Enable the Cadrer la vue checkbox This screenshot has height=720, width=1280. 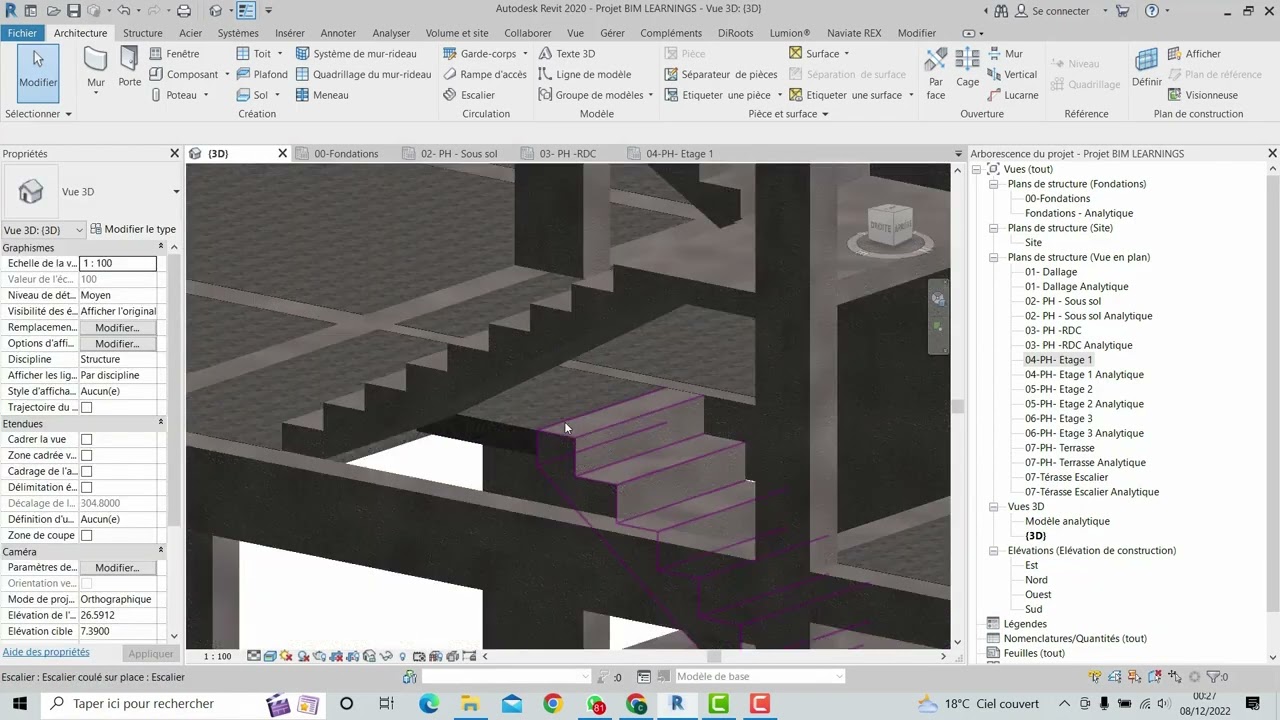tap(86, 439)
